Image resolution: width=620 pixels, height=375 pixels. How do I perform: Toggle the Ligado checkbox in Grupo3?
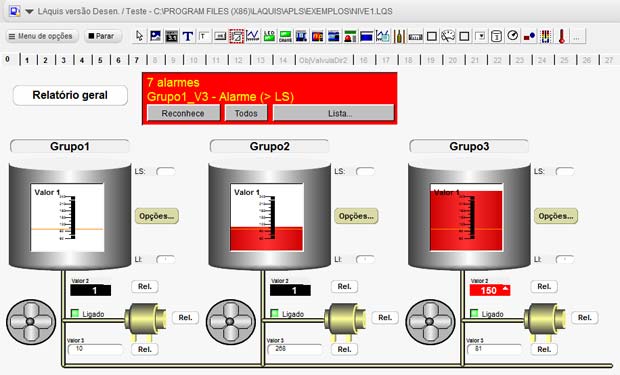474,313
